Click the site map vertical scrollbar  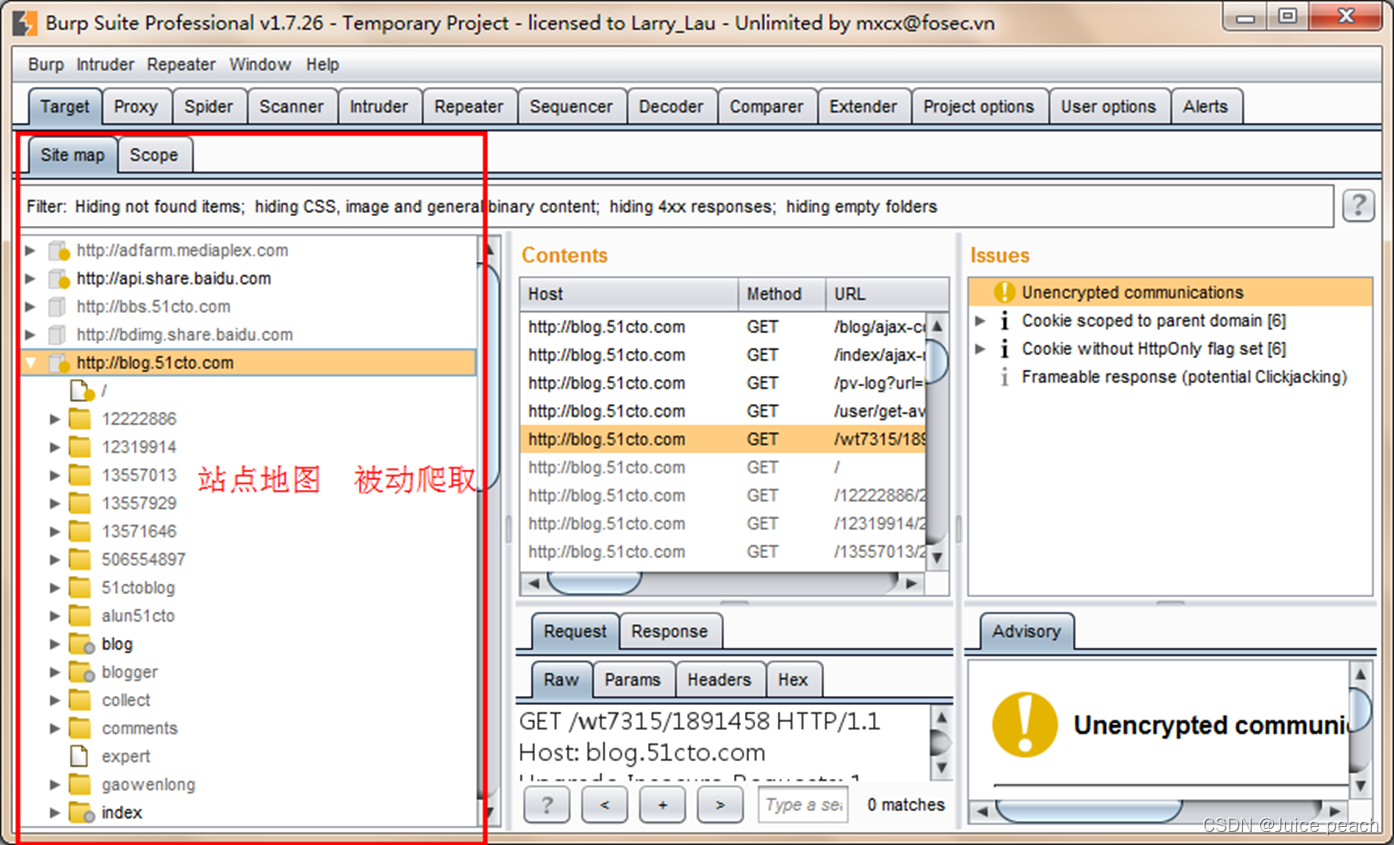pyautogui.click(x=490, y=530)
